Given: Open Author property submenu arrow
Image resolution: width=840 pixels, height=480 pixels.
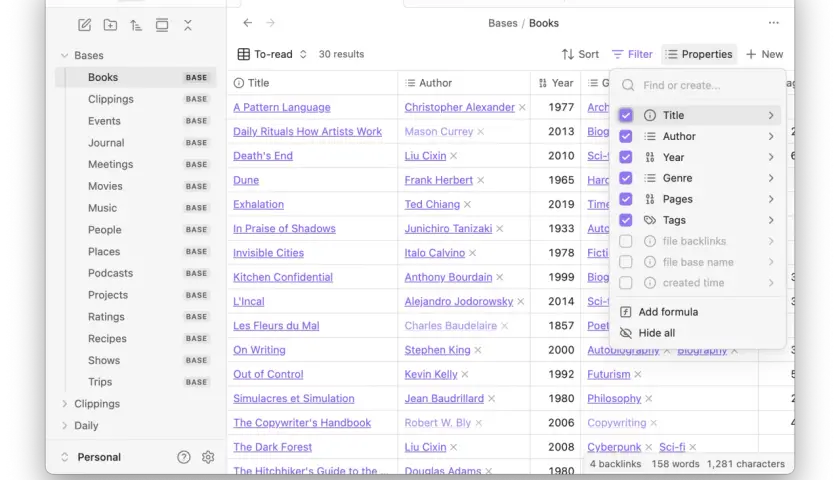Looking at the screenshot, I should 771,136.
